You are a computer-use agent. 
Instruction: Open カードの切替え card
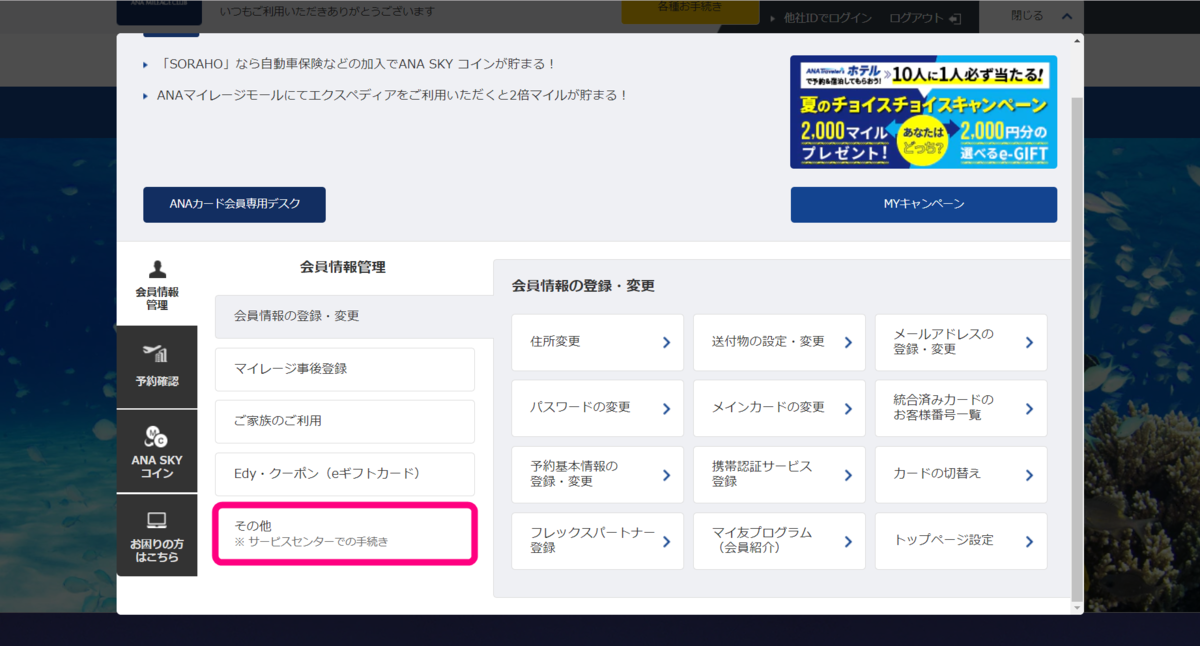(x=961, y=474)
